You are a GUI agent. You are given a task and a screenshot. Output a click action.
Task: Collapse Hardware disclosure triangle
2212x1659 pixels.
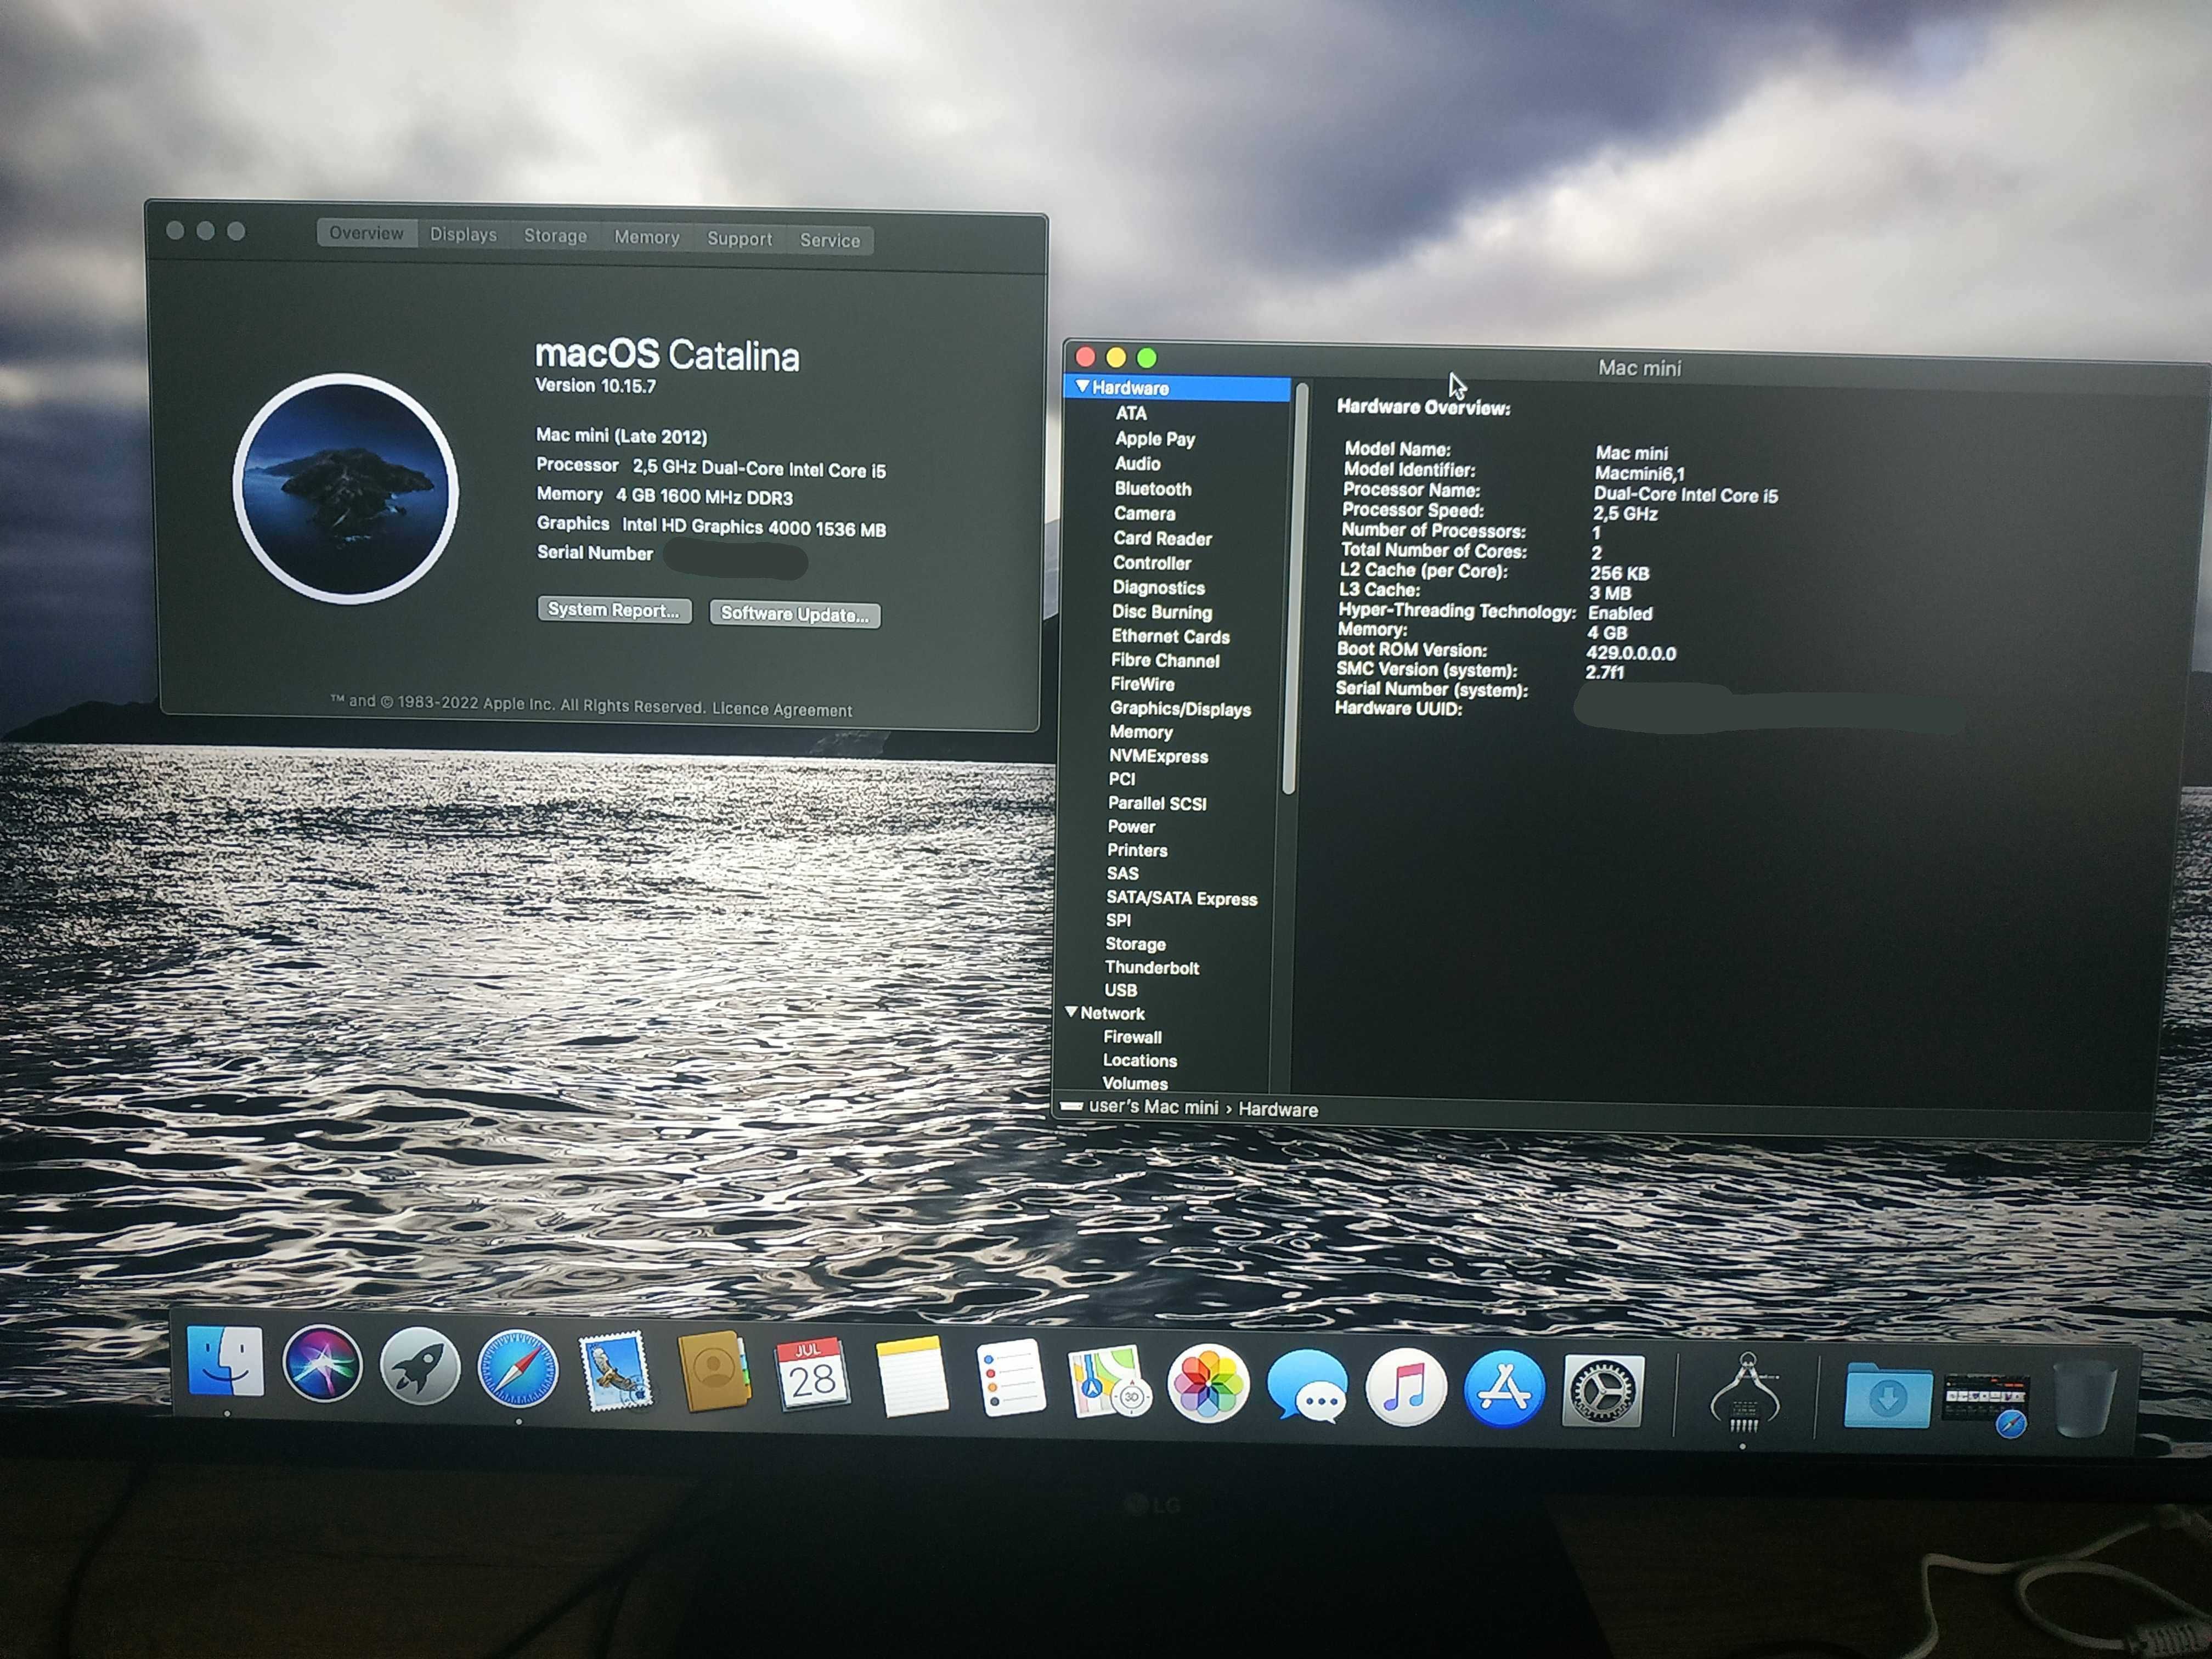point(1082,386)
